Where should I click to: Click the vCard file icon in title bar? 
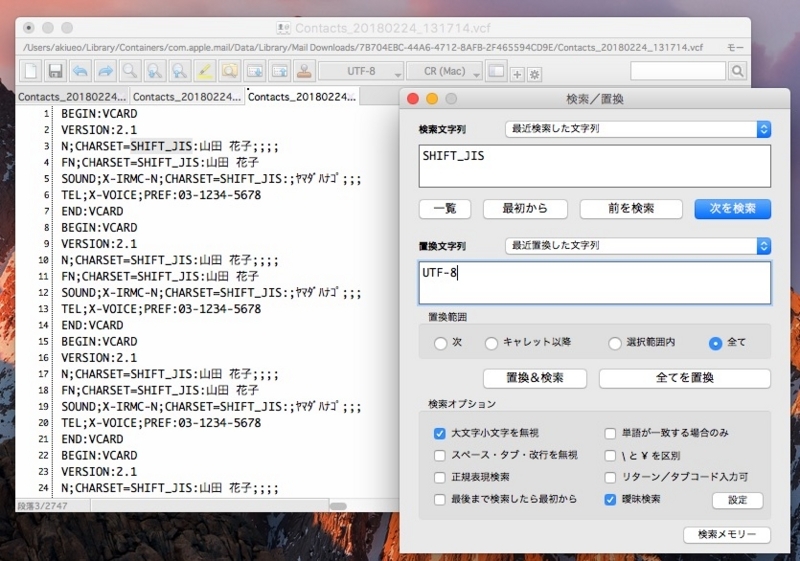[x=283, y=28]
